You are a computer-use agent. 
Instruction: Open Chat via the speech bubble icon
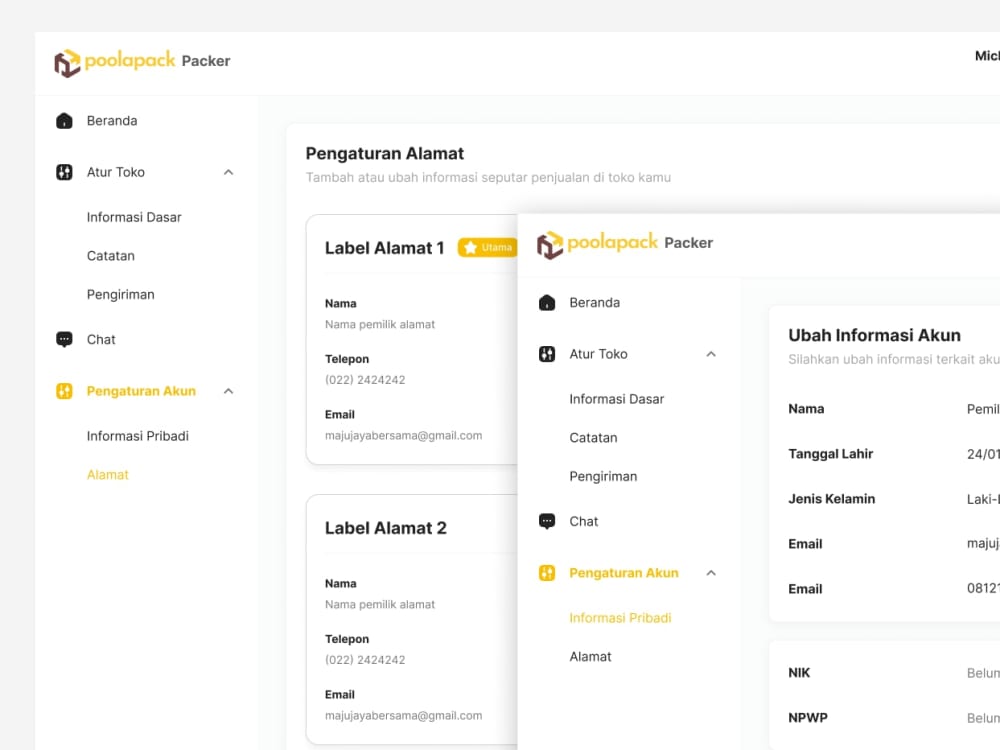(64, 339)
